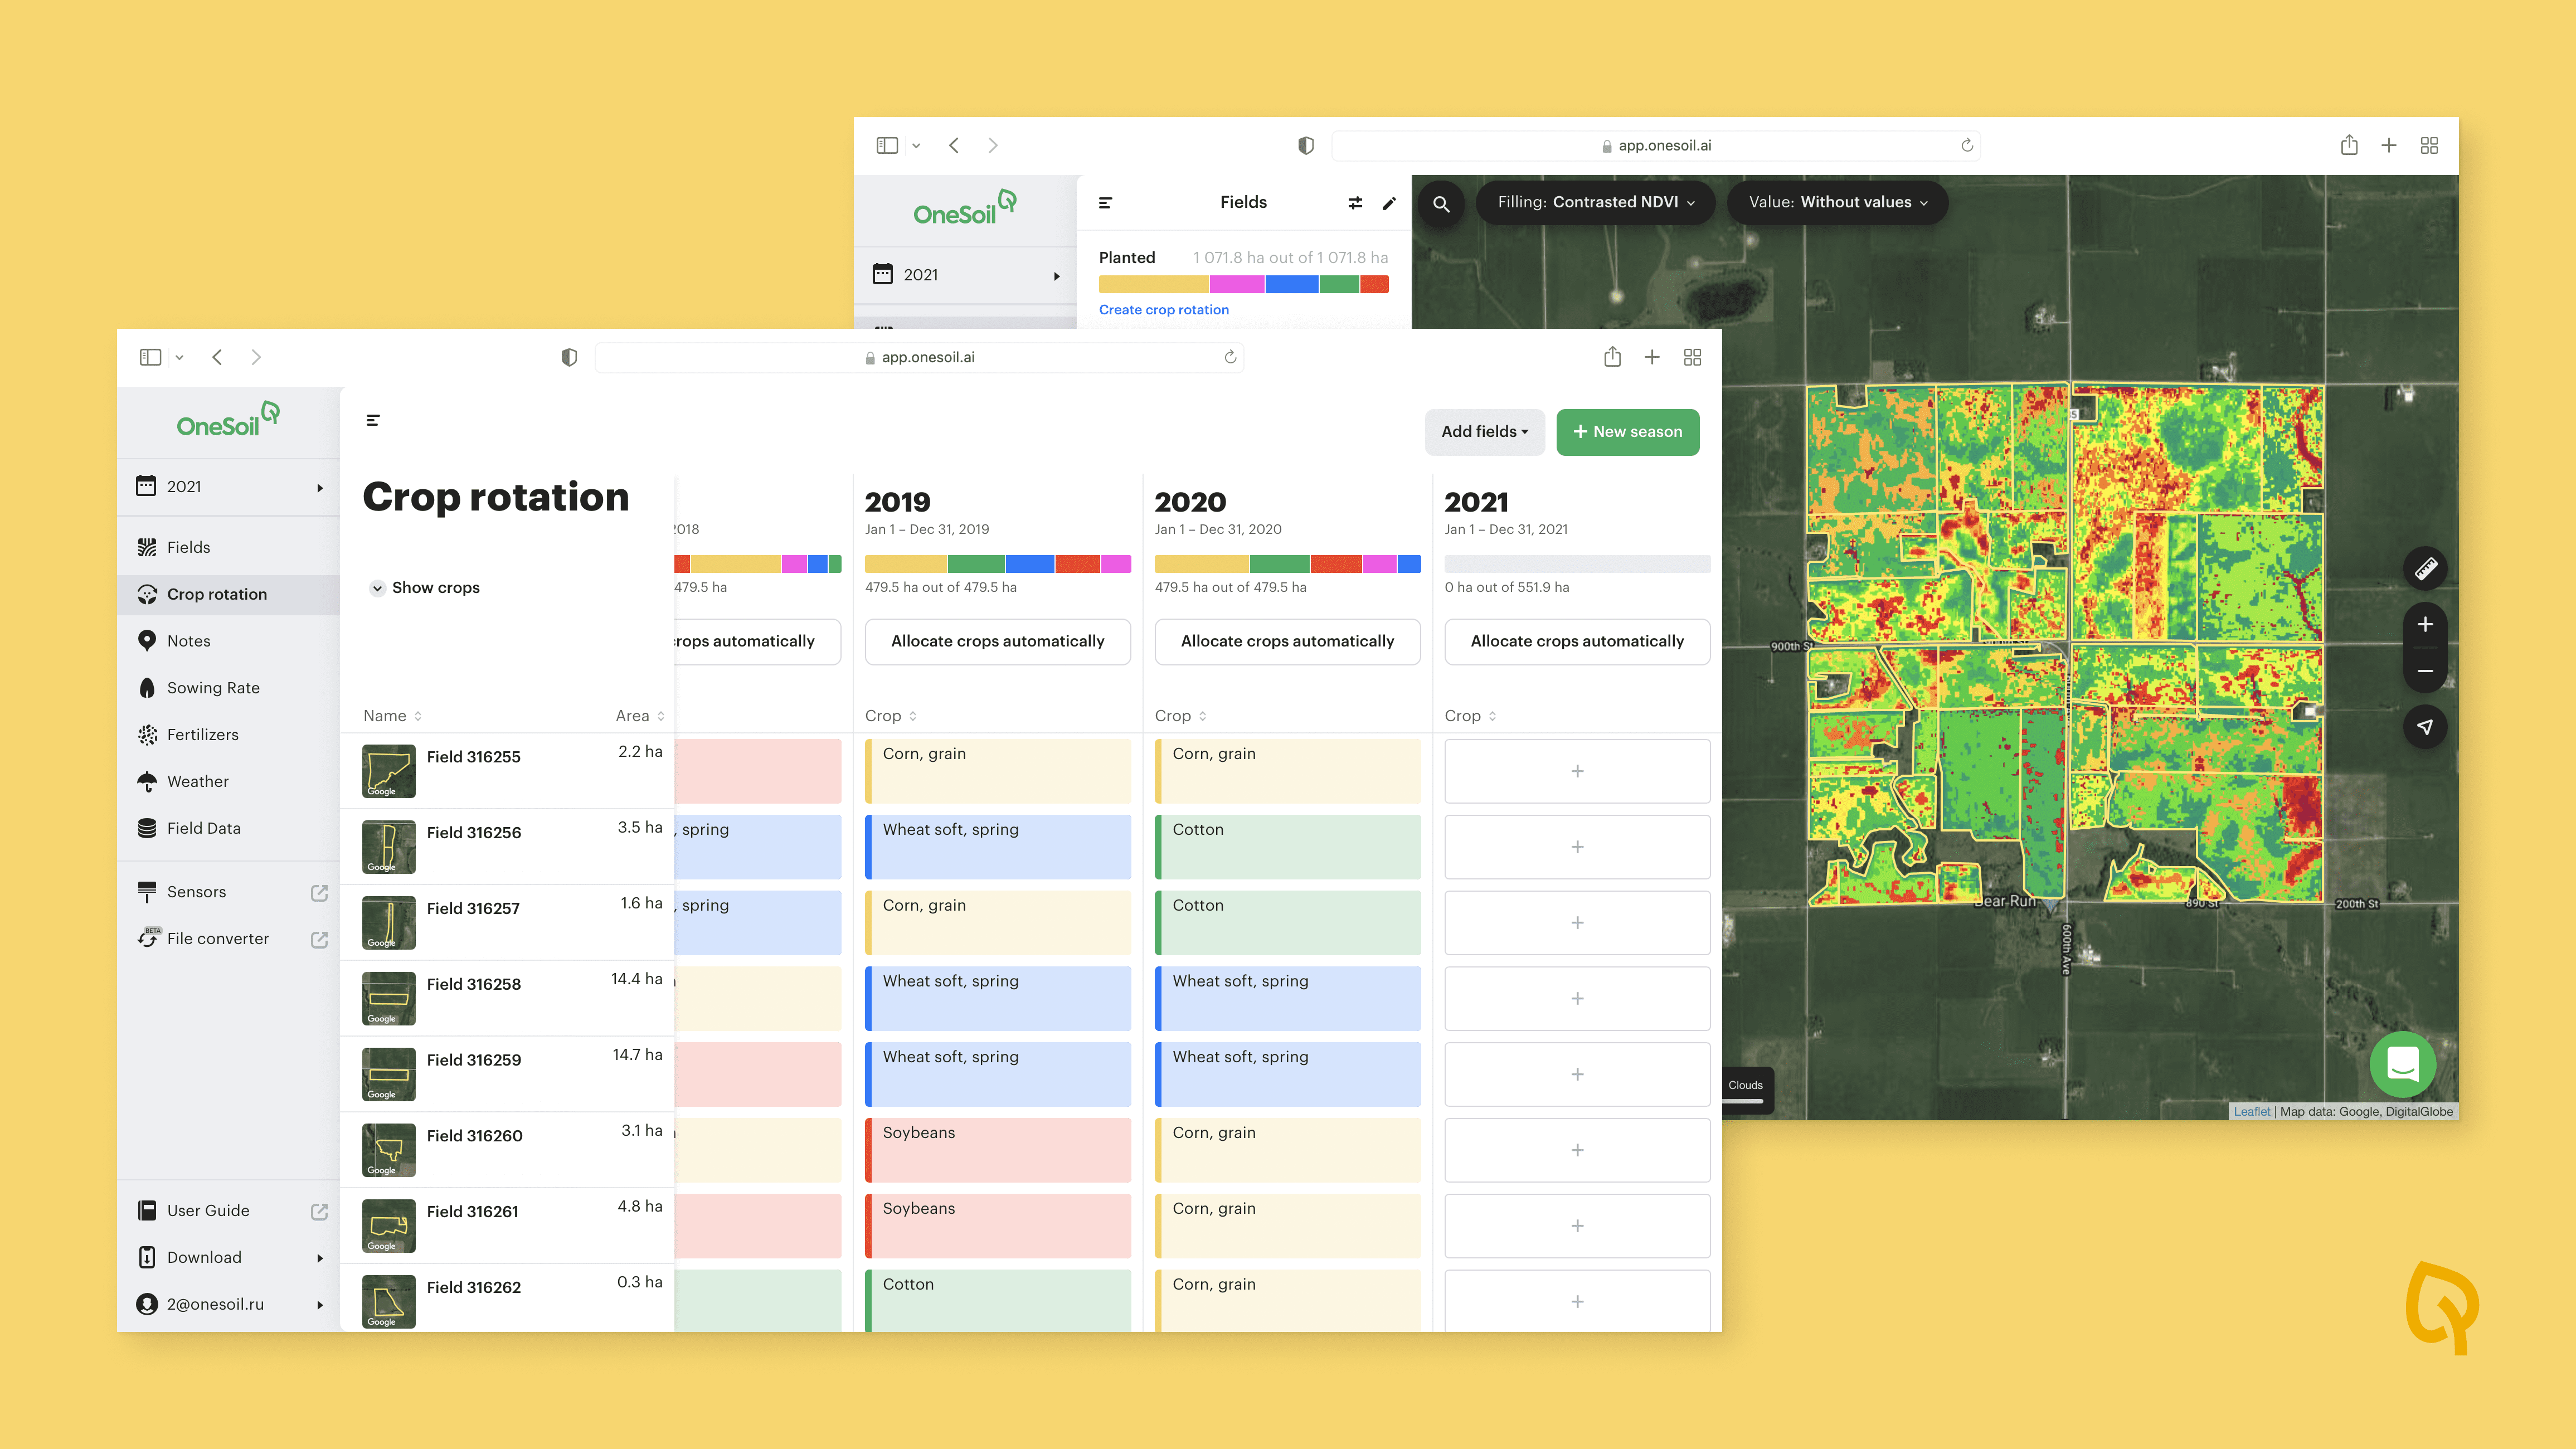2576x1449 pixels.
Task: Open Weather in the sidebar menu
Action: click(197, 781)
